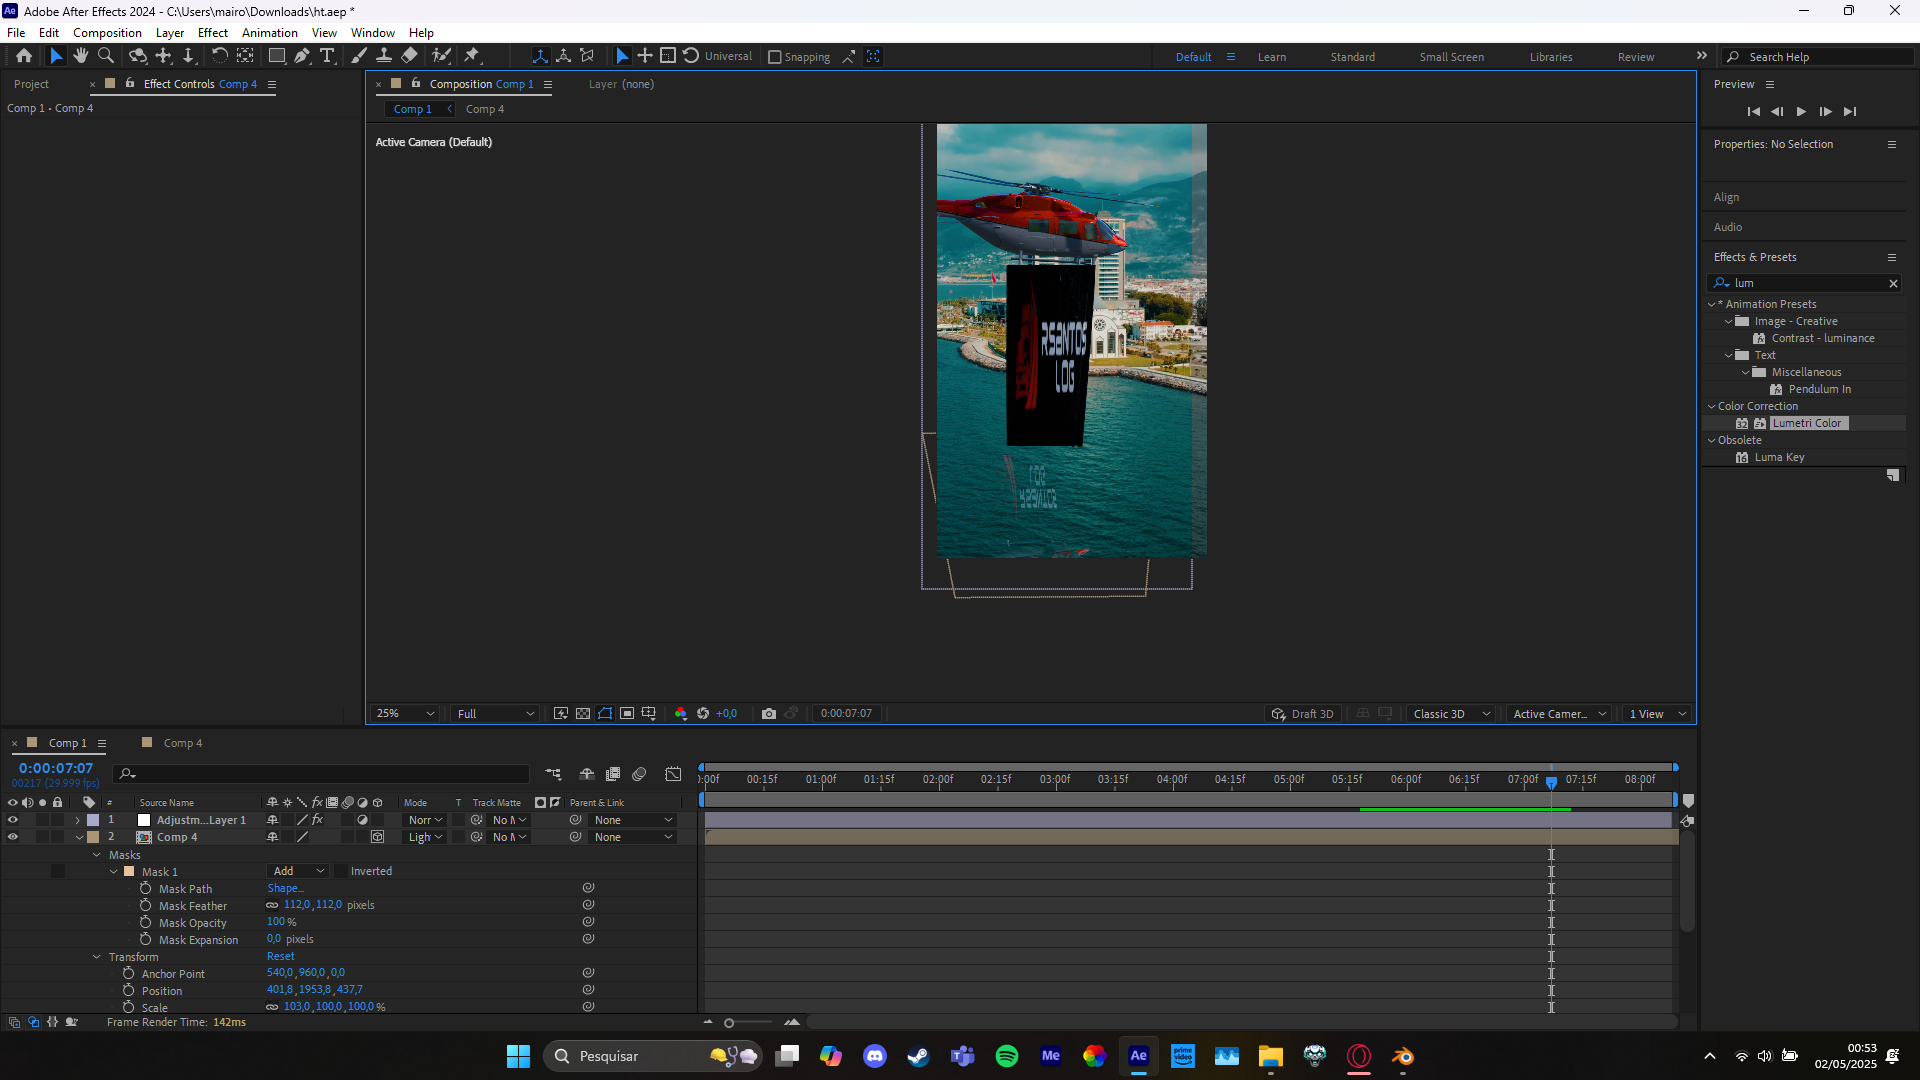Screen dimensions: 1920x1080
Task: Switch to the Small Screen workspace
Action: point(1451,57)
